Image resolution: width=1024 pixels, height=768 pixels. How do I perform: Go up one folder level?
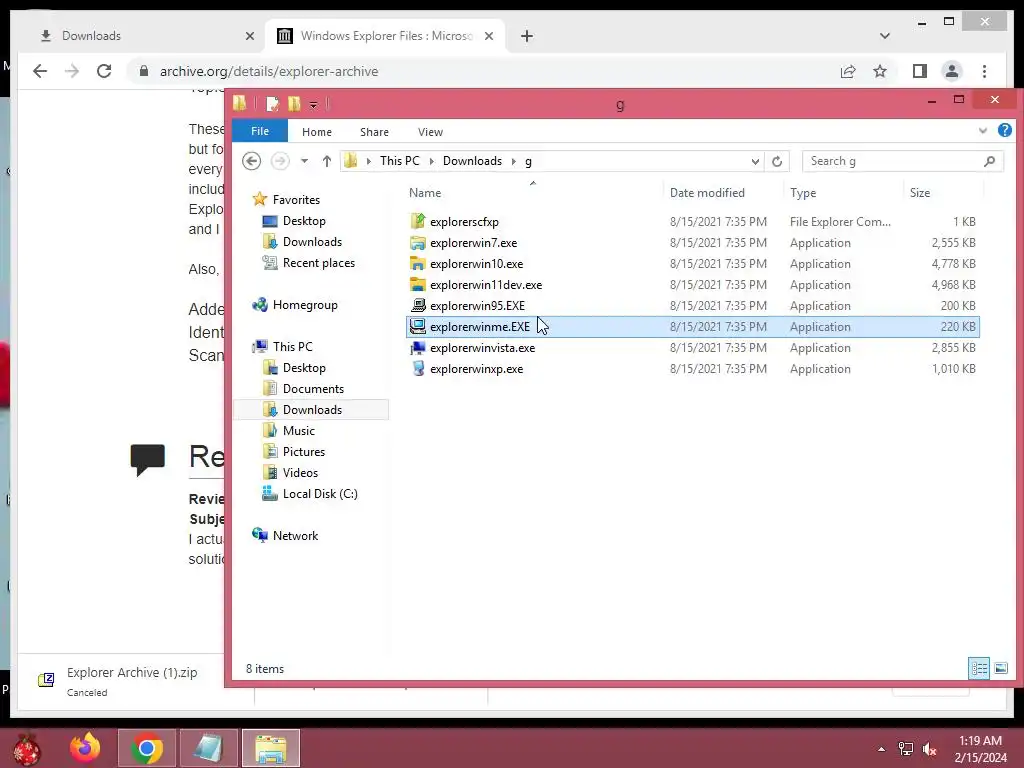[x=327, y=161]
